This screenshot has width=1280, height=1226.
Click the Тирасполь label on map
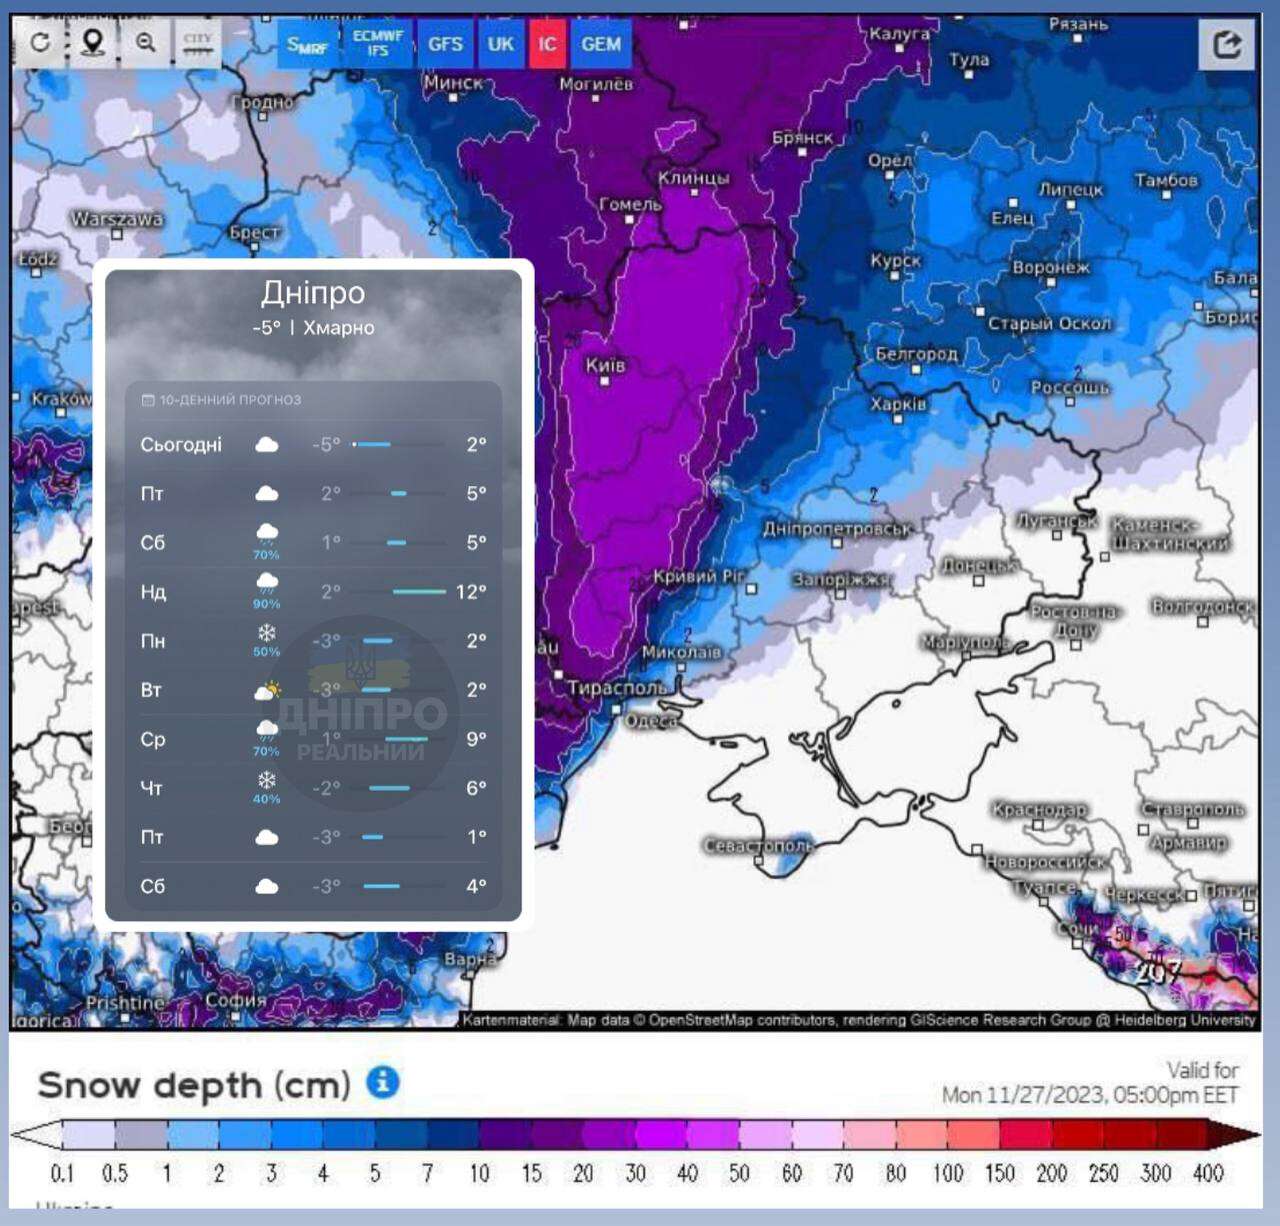[617, 688]
